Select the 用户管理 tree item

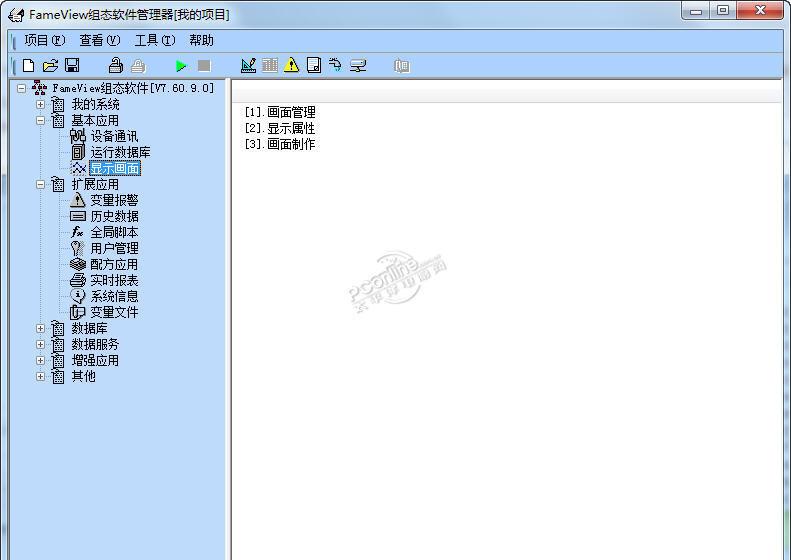115,248
